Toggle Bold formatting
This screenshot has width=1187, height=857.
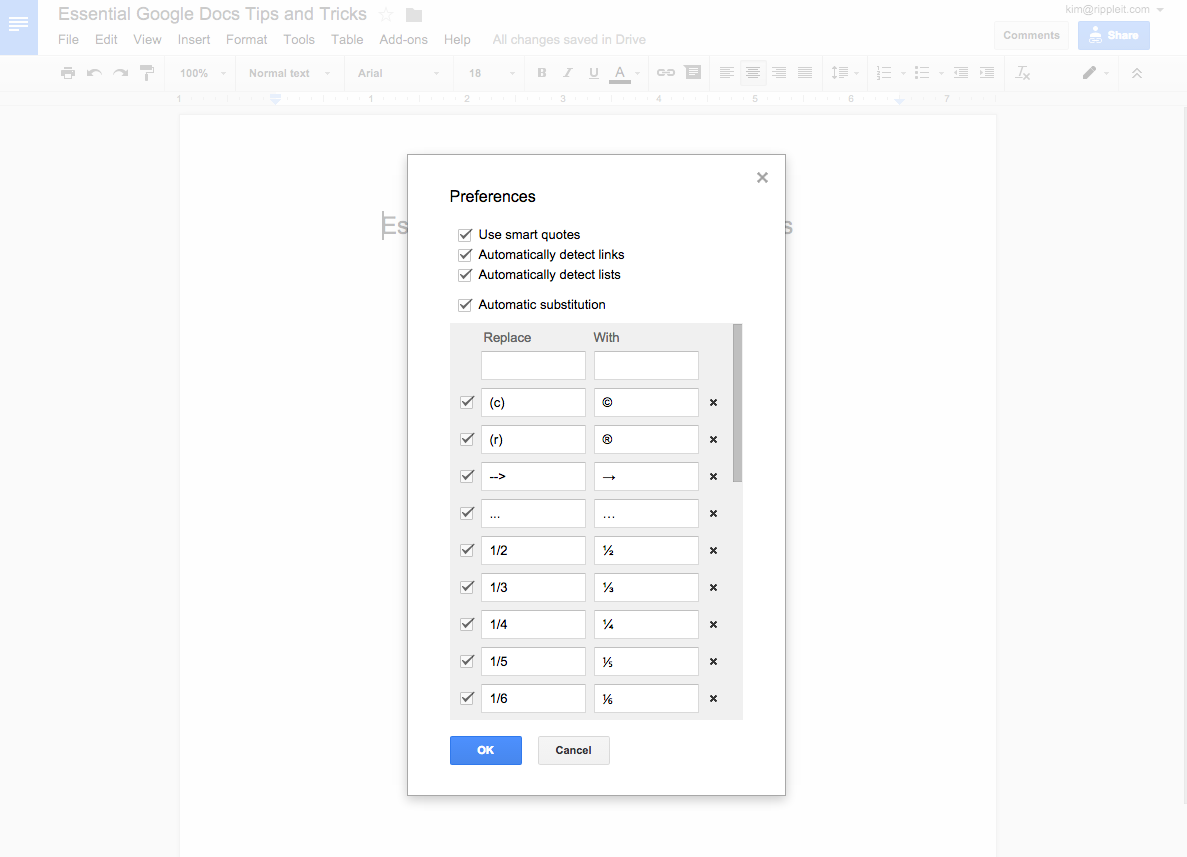pyautogui.click(x=541, y=73)
